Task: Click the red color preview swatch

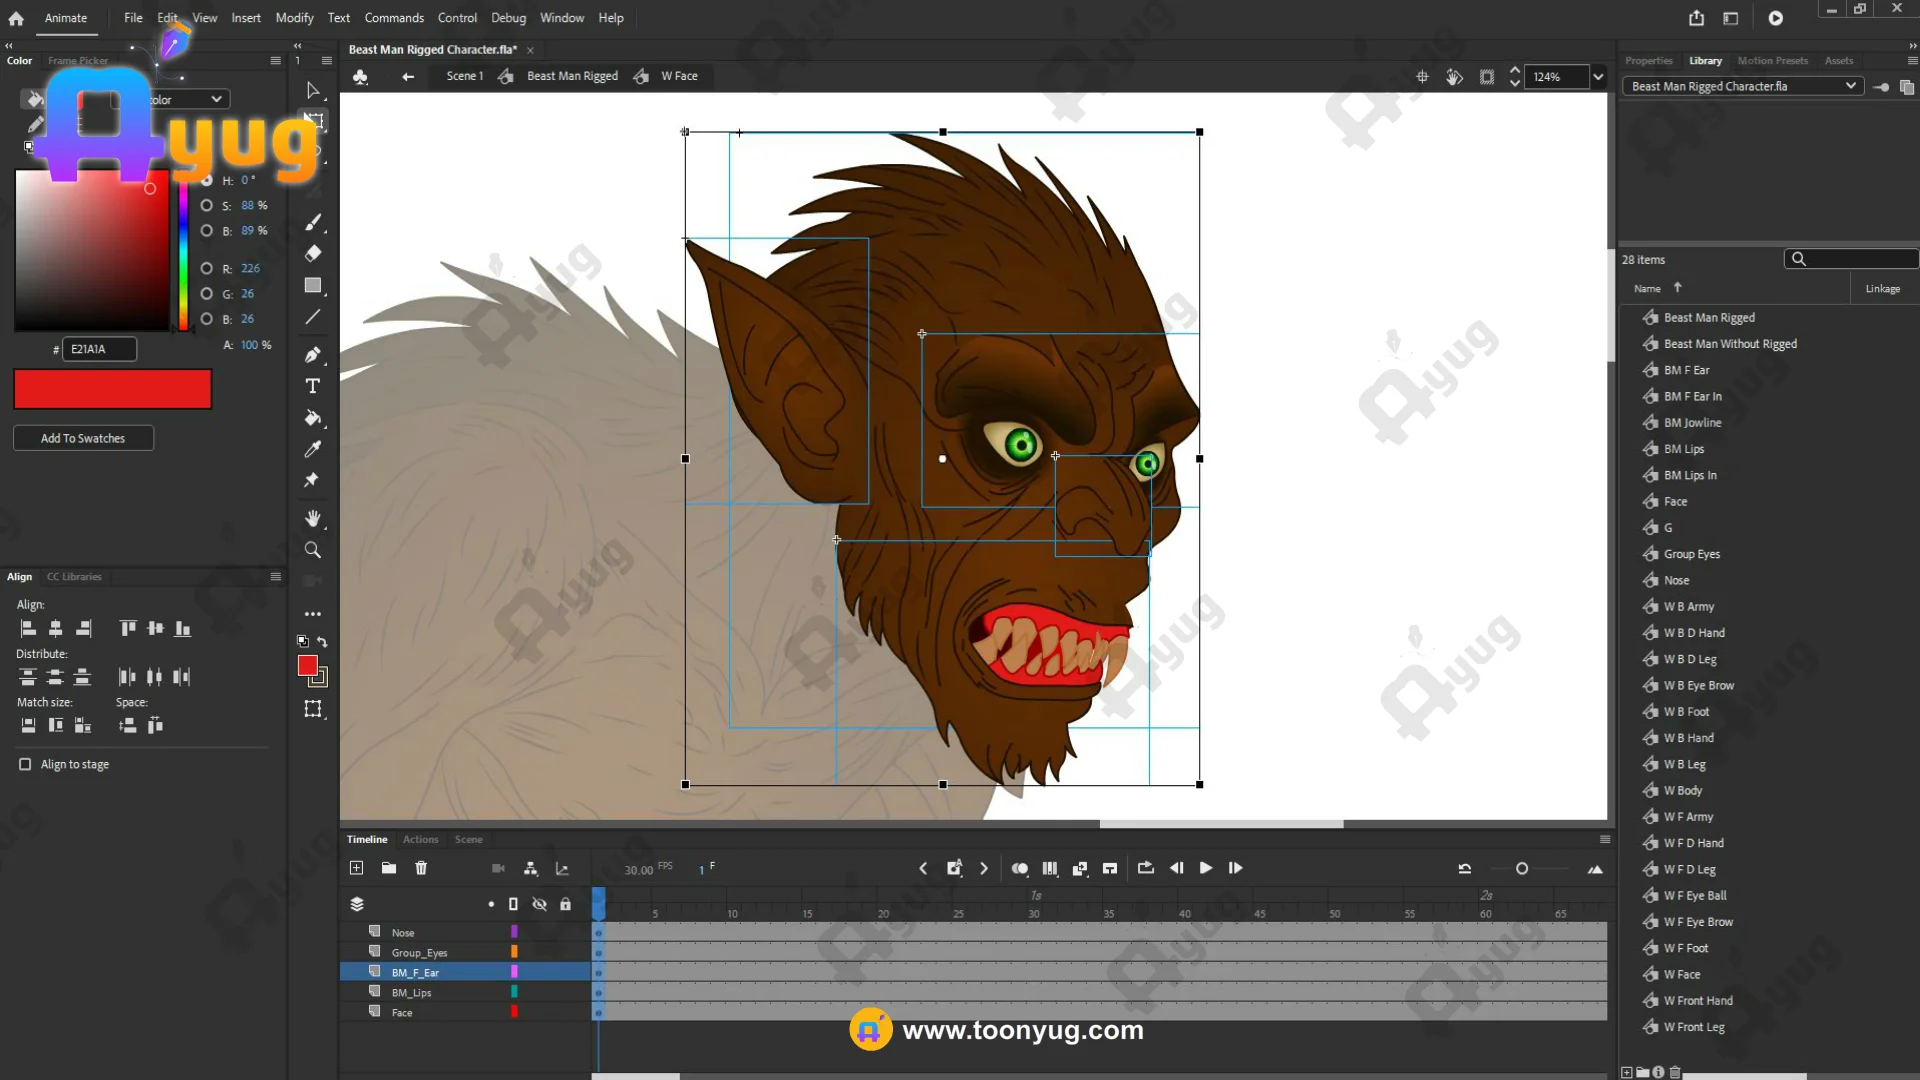Action: [x=112, y=389]
